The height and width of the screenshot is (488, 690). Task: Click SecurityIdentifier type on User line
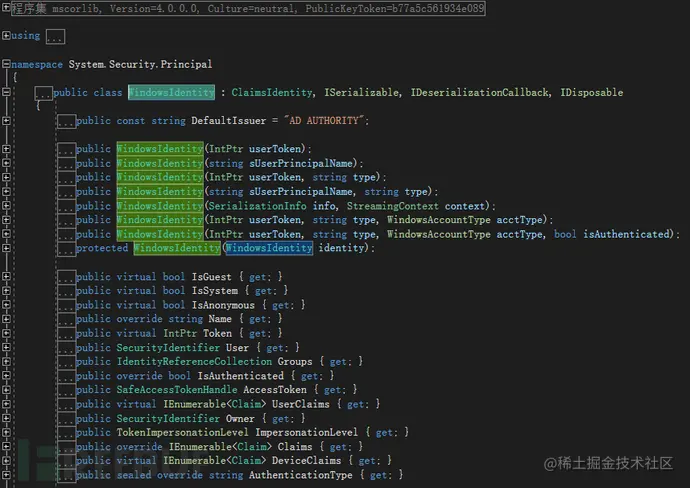point(168,348)
